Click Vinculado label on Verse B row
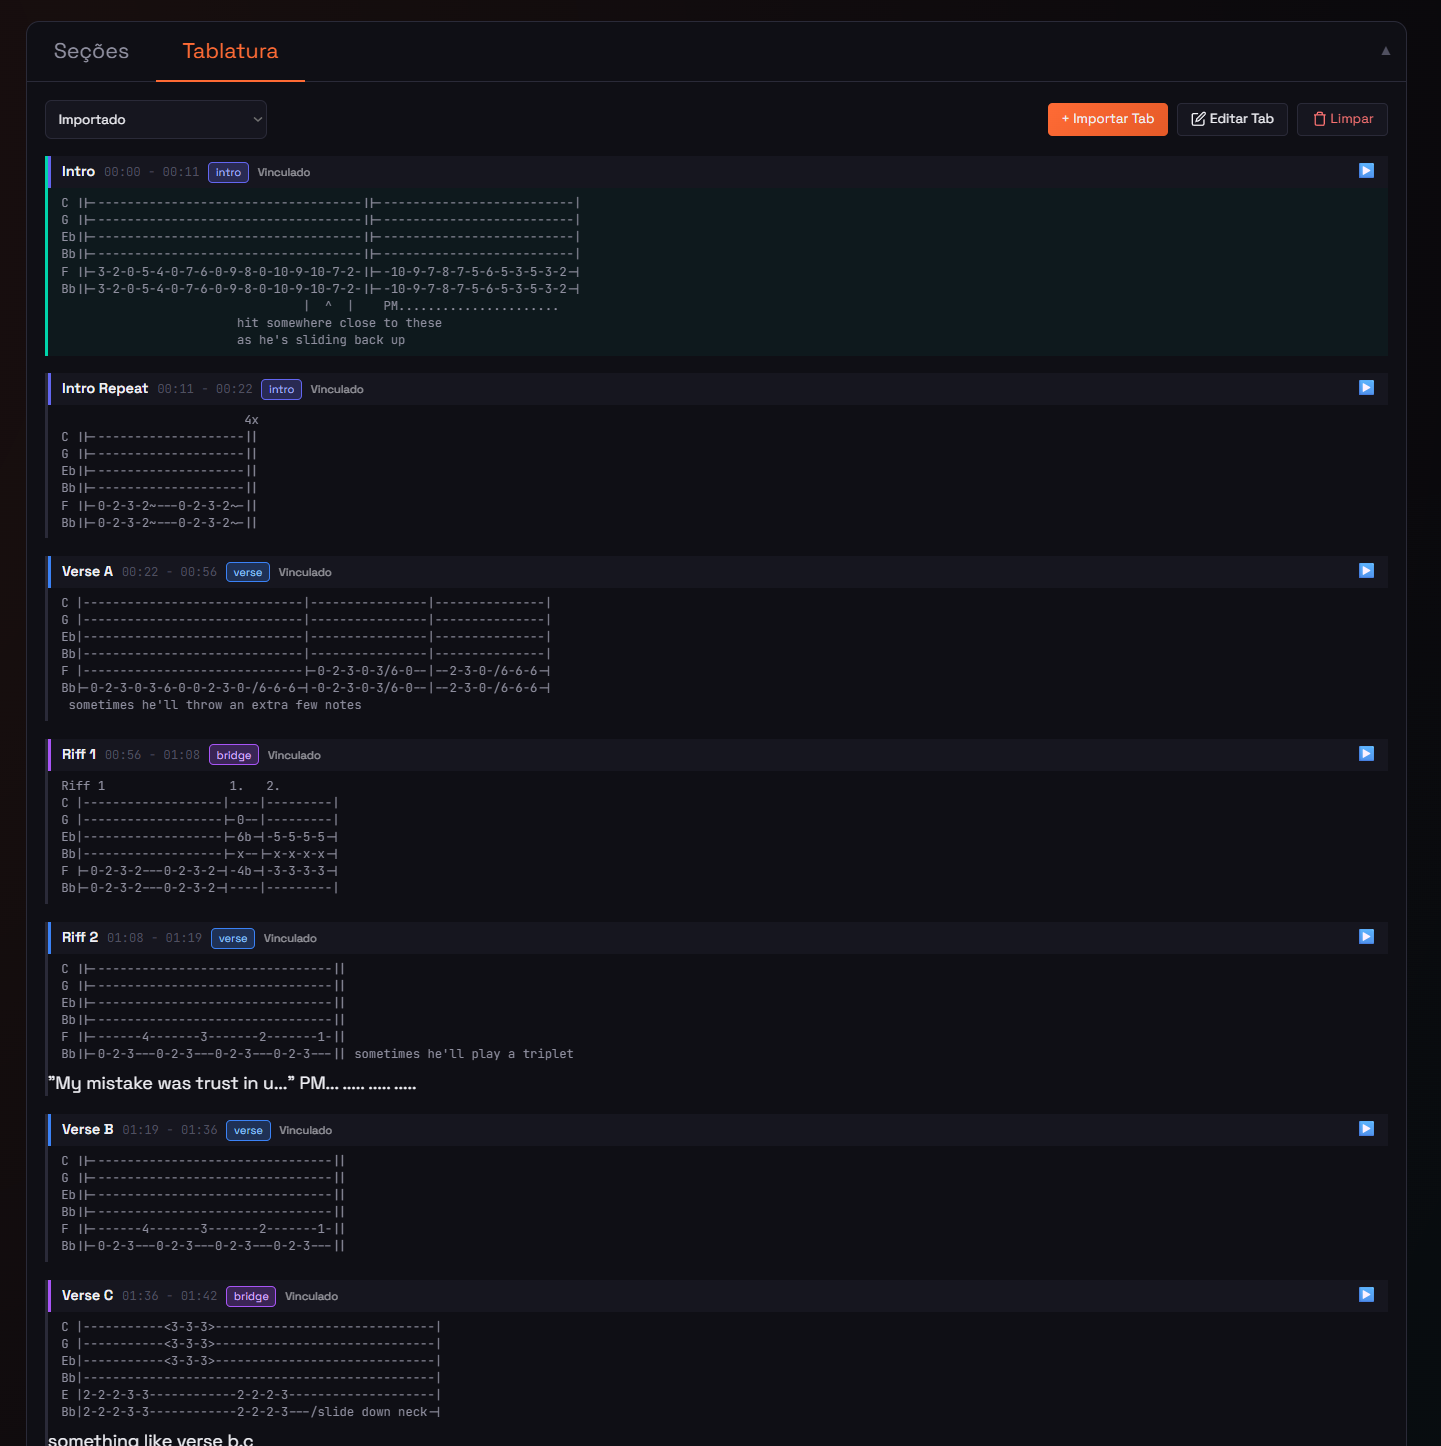The width and height of the screenshot is (1441, 1446). pyautogui.click(x=305, y=1130)
